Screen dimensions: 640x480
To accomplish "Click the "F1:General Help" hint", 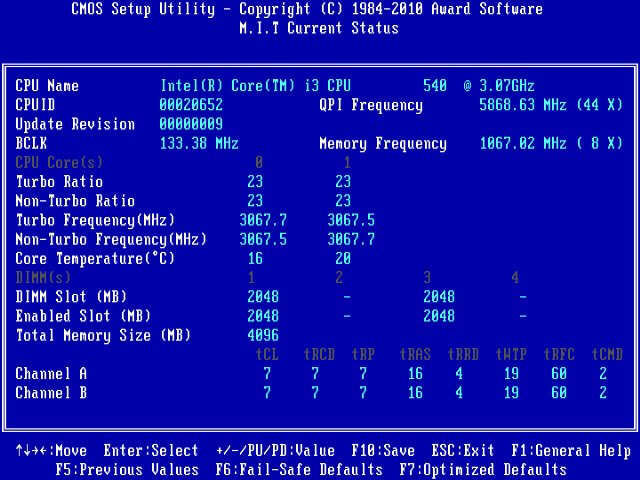I will point(571,451).
